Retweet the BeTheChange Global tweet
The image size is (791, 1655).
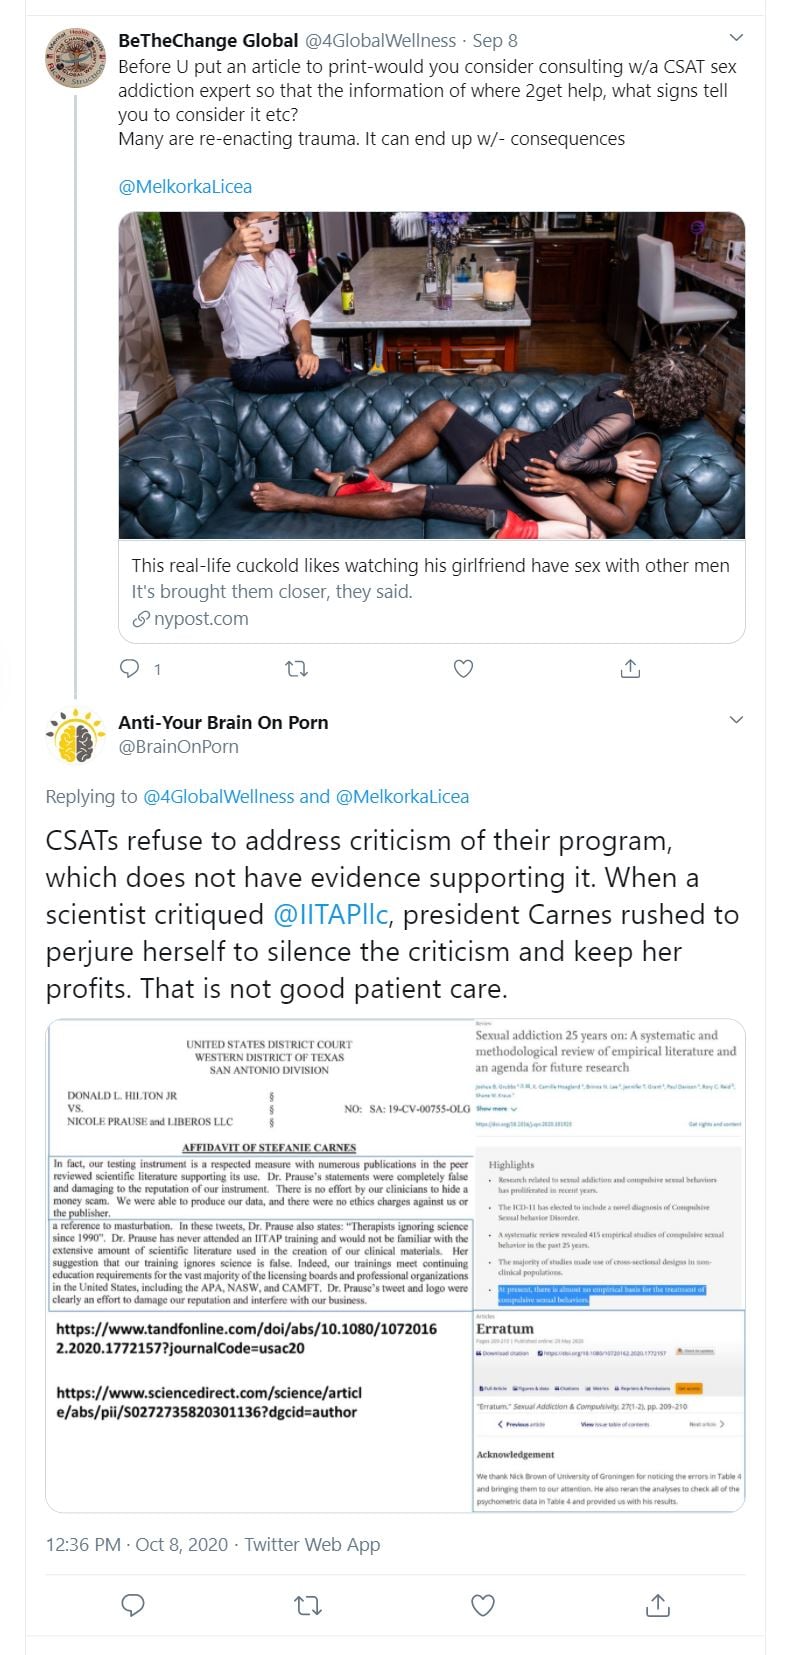click(297, 668)
